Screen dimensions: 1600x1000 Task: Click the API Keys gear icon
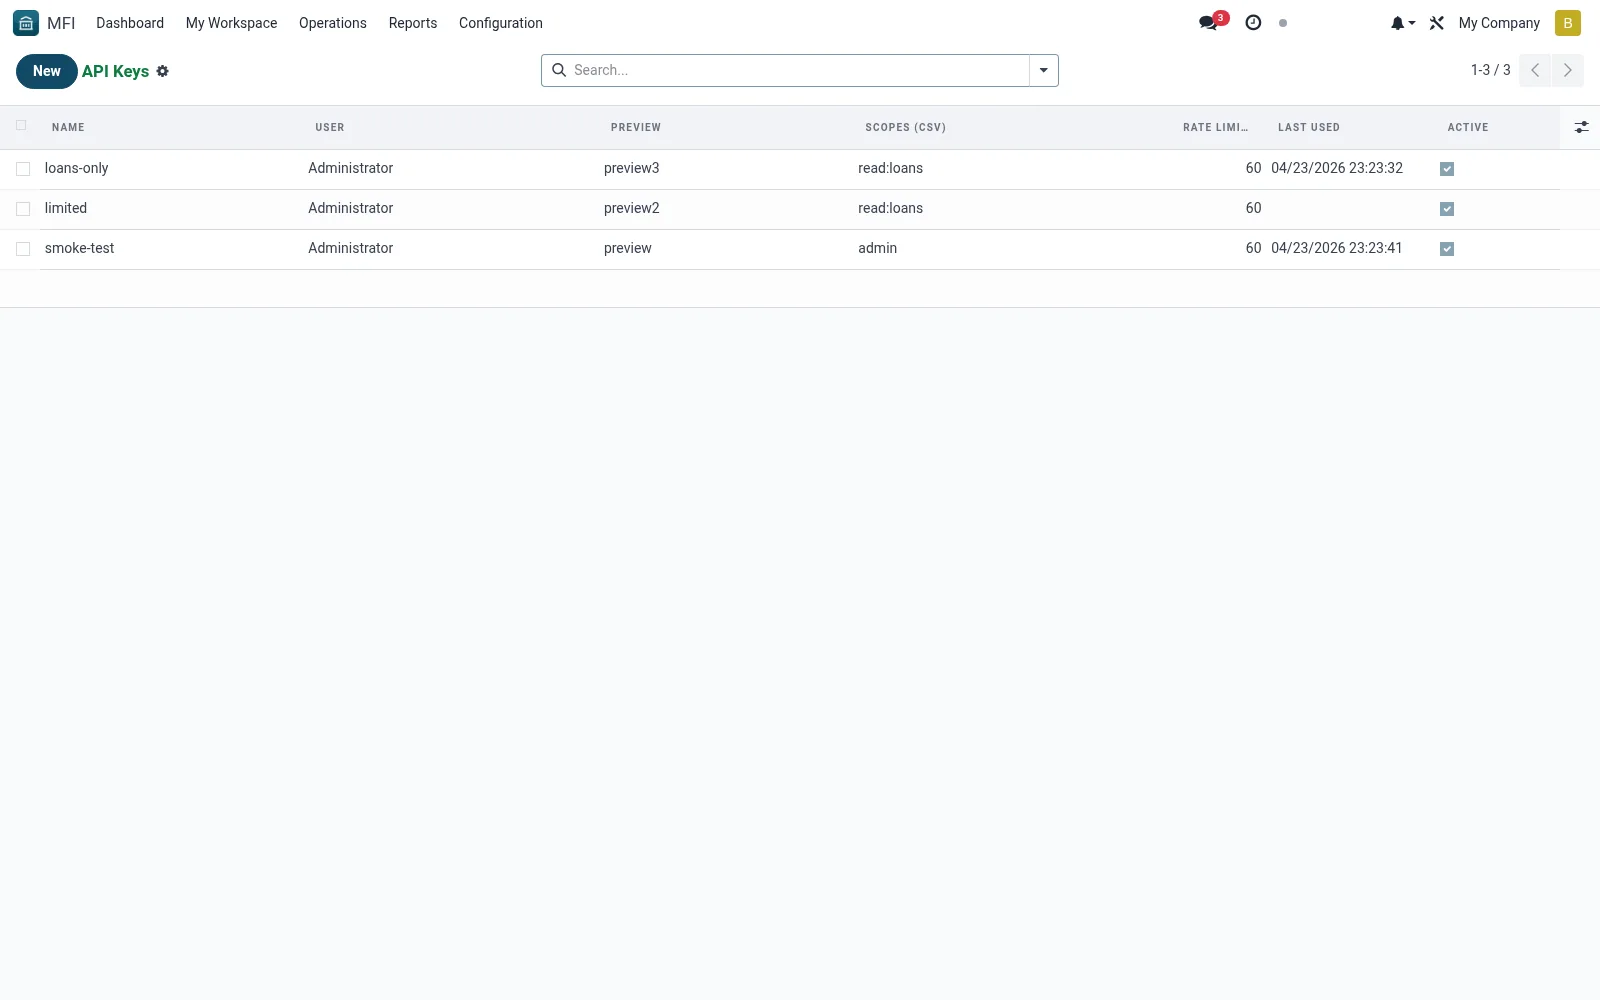tap(163, 71)
